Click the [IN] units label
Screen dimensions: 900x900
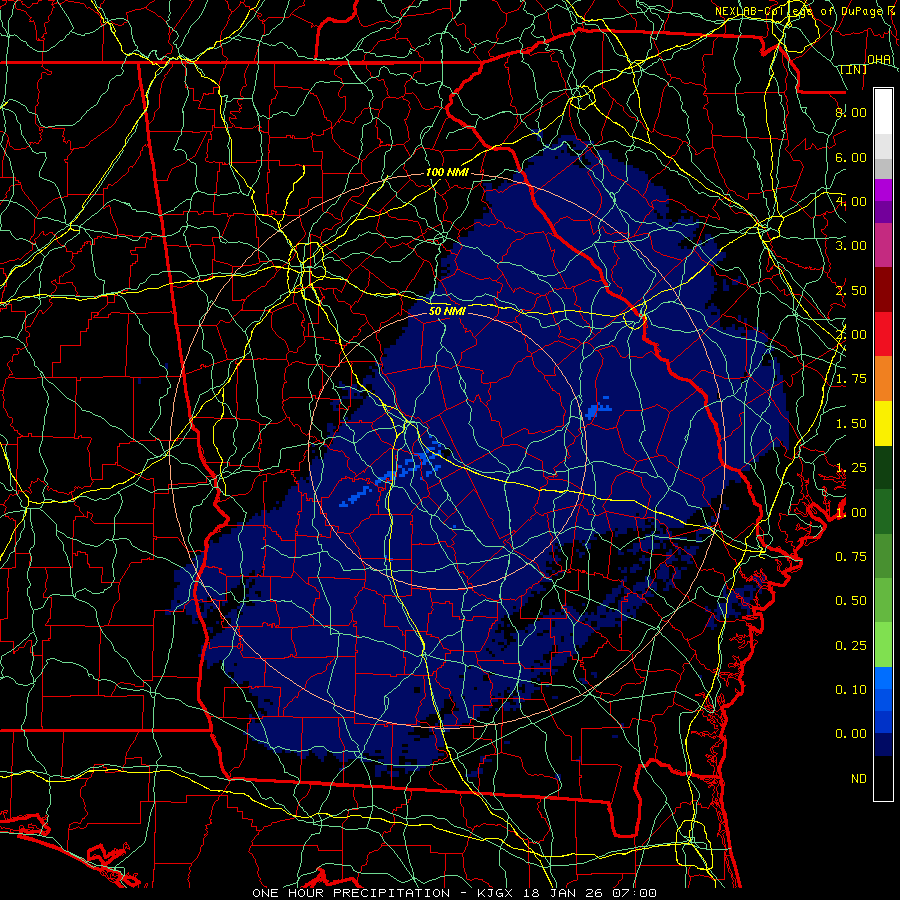click(854, 69)
